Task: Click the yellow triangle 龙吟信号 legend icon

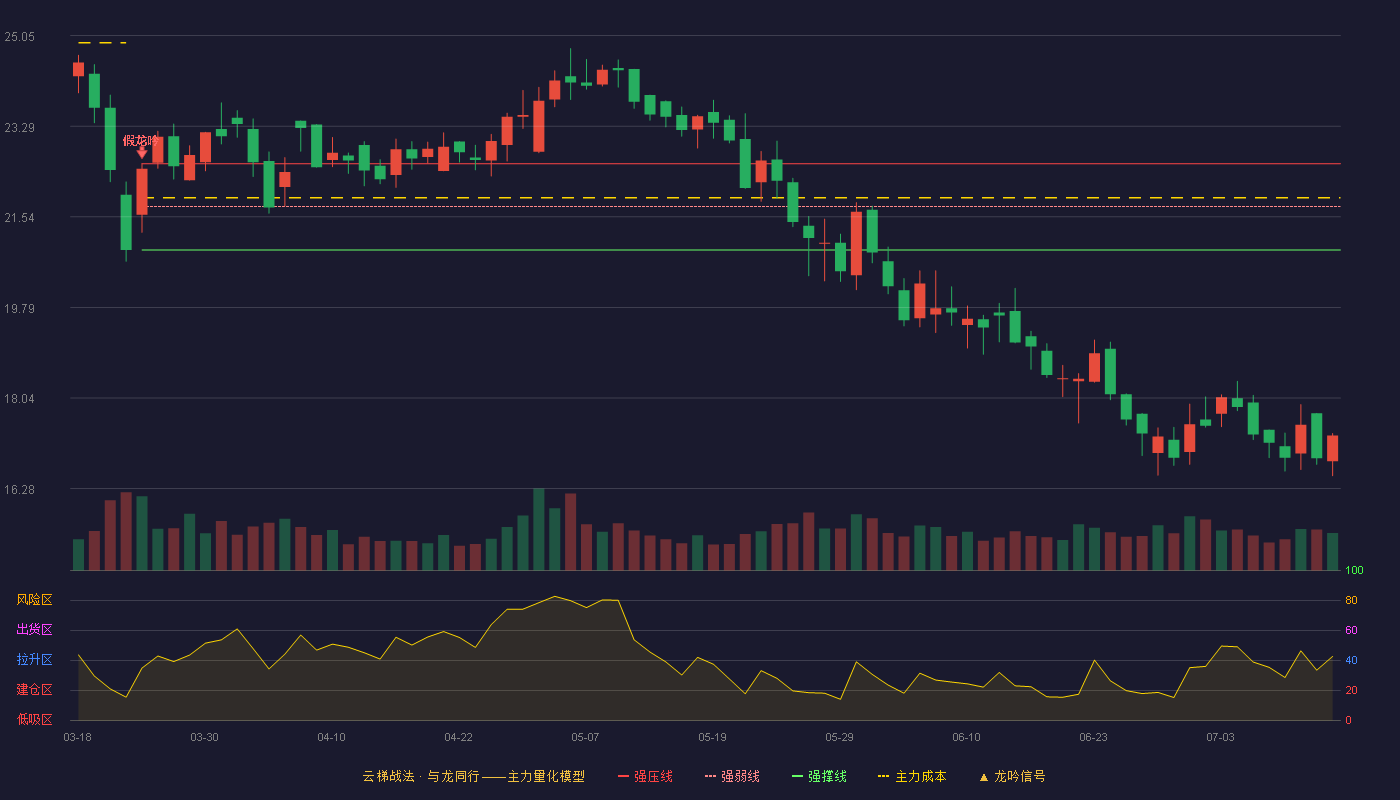Action: [983, 777]
